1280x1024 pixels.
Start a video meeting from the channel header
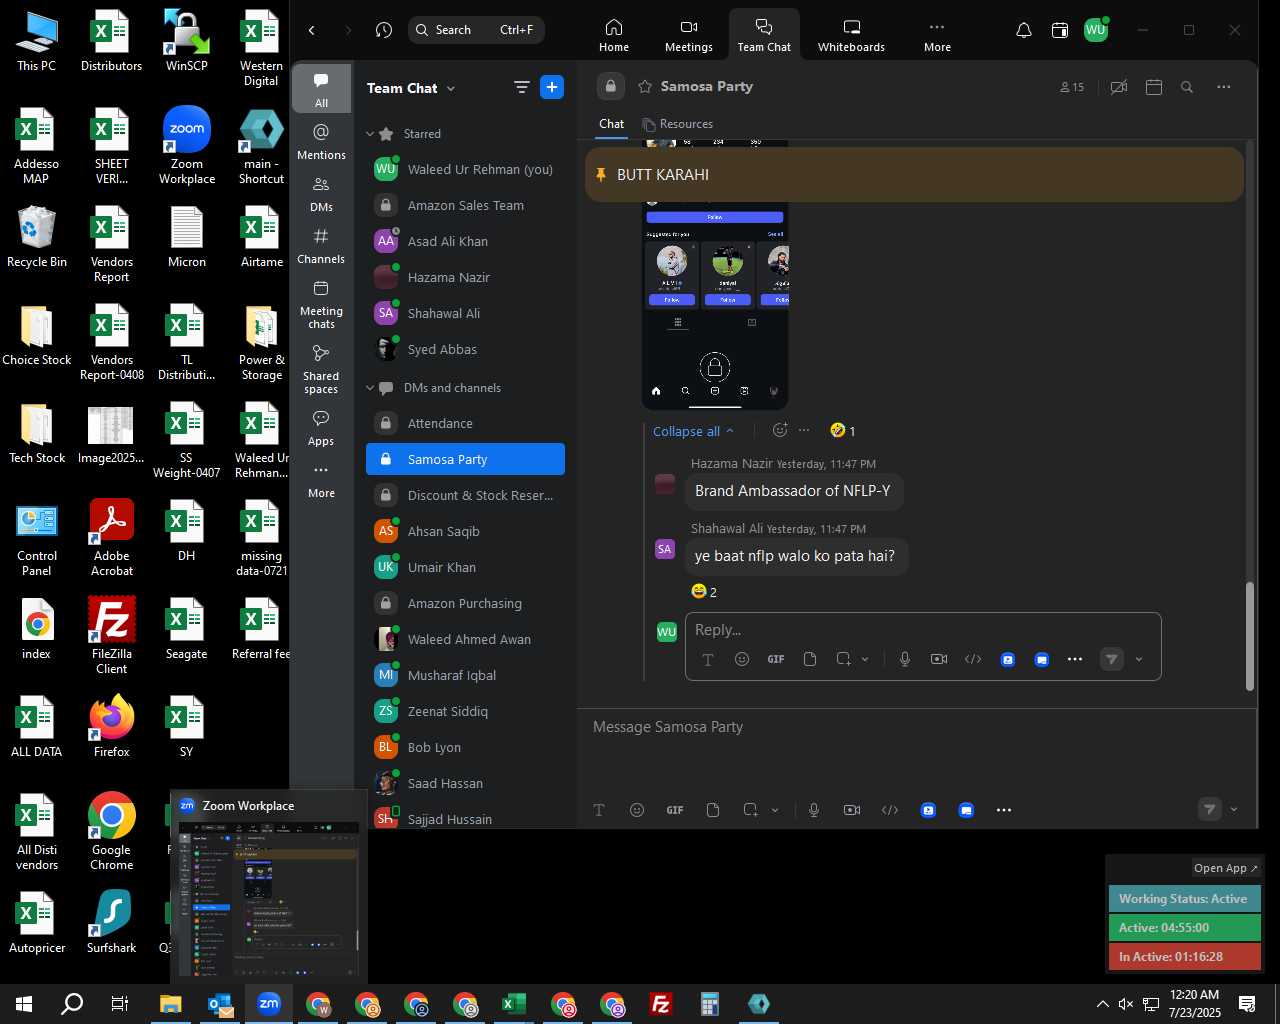point(1119,87)
